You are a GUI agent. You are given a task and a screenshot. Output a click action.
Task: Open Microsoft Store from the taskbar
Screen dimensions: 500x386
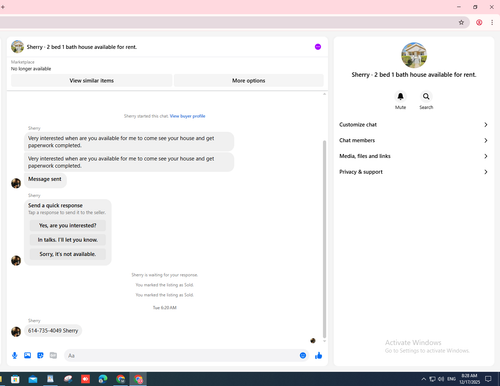[x=15, y=379]
